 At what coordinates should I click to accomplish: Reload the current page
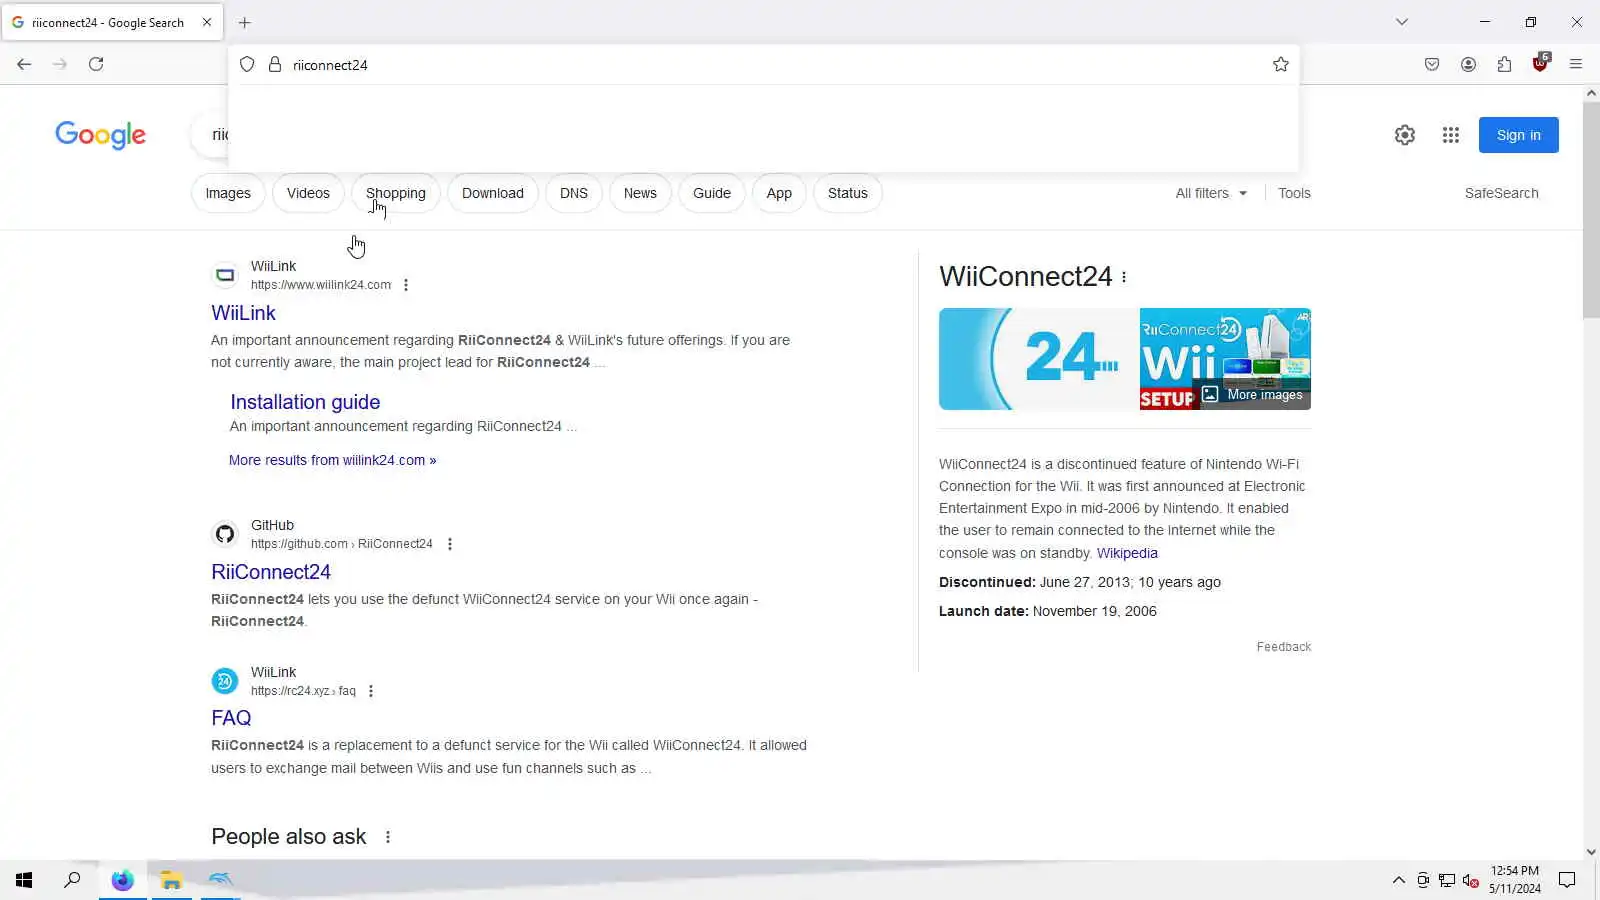pos(96,64)
